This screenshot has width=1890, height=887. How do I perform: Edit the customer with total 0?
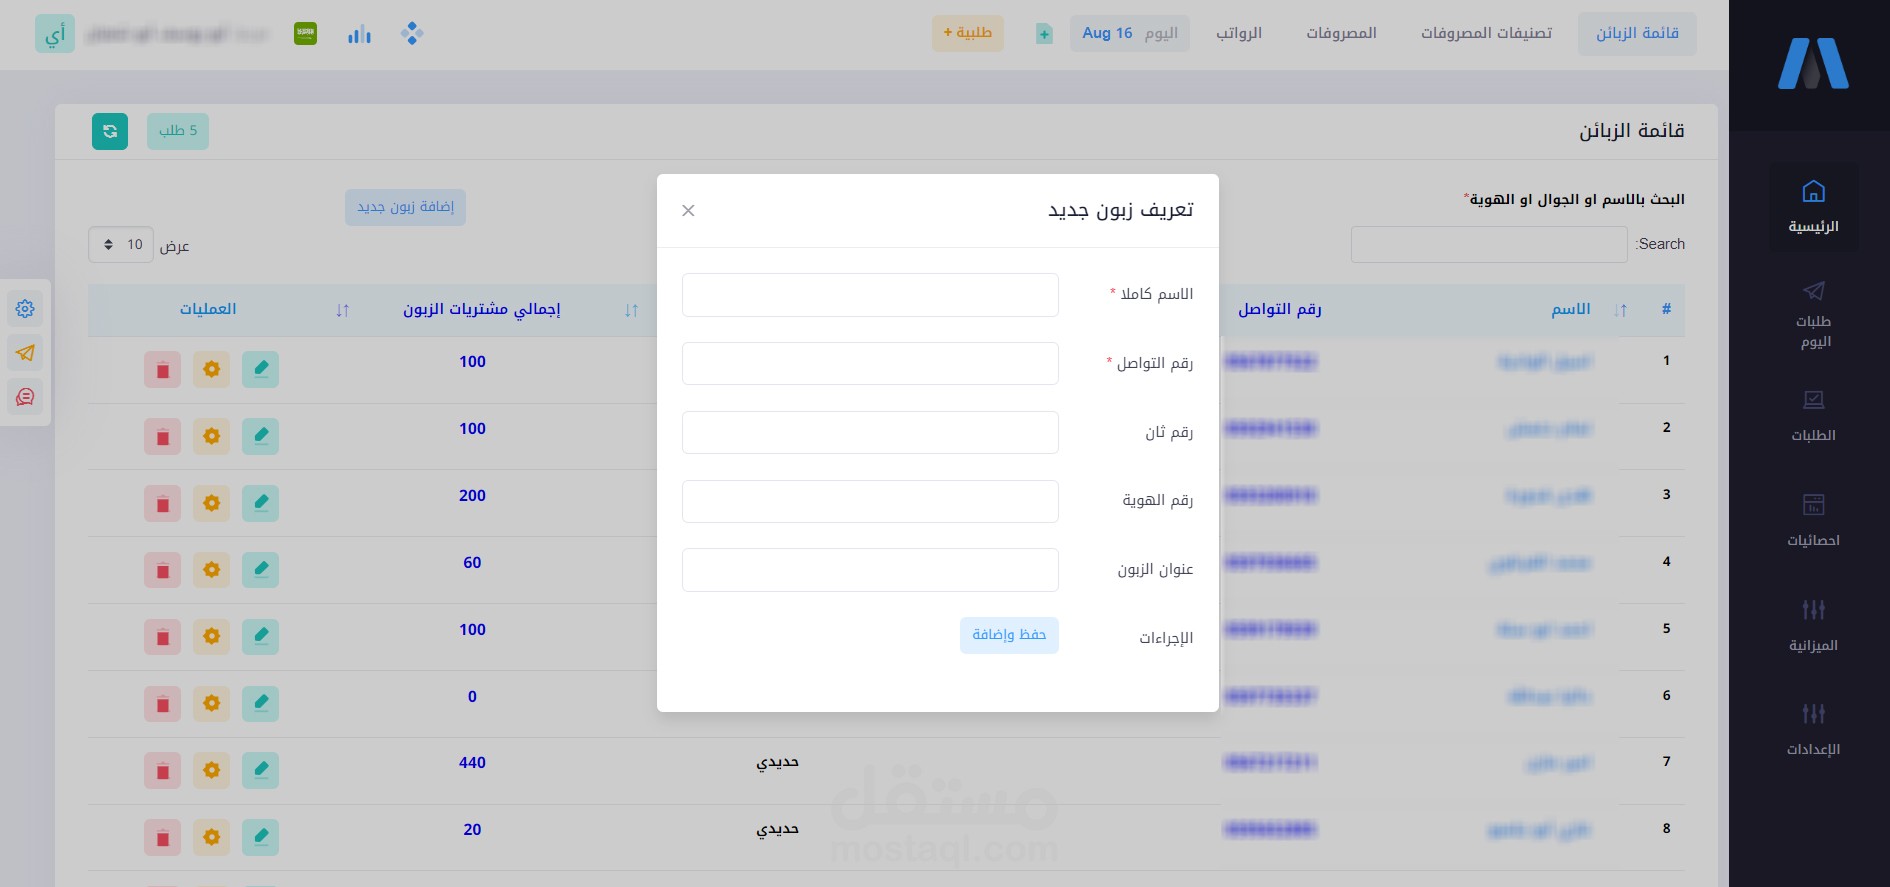tap(260, 704)
